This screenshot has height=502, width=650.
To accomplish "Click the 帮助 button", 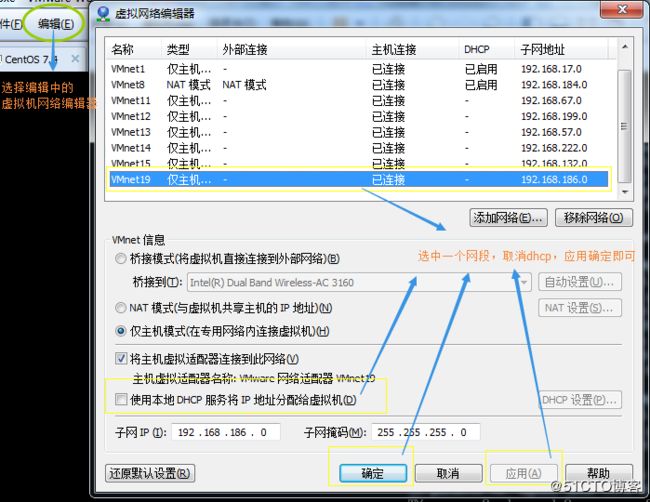I will point(599,473).
